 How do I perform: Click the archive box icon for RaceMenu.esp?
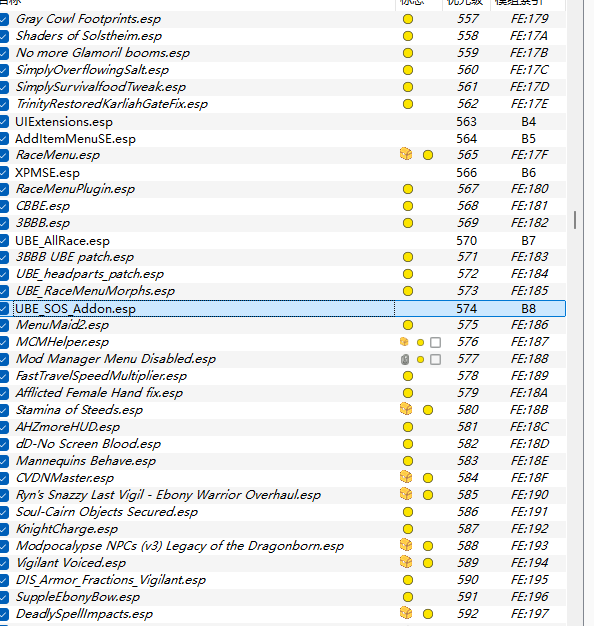coord(406,154)
